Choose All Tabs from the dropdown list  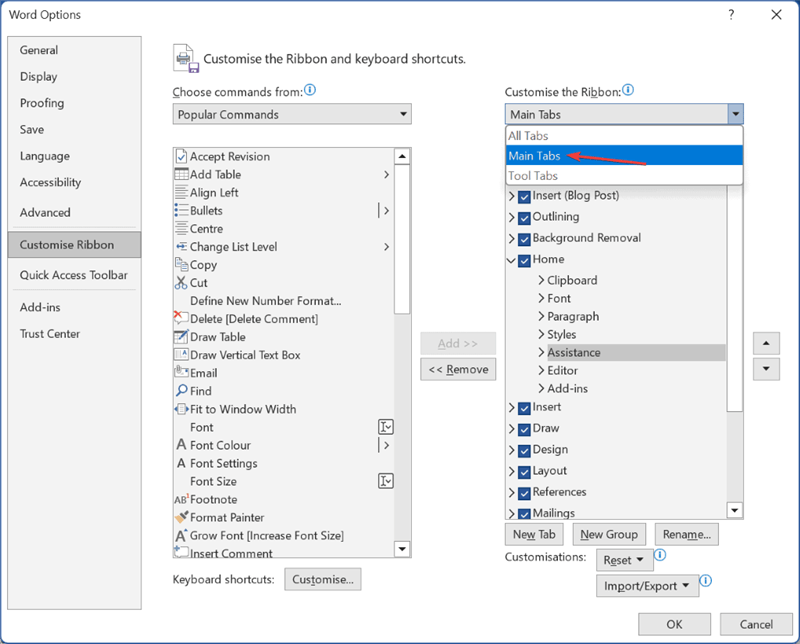click(x=624, y=136)
